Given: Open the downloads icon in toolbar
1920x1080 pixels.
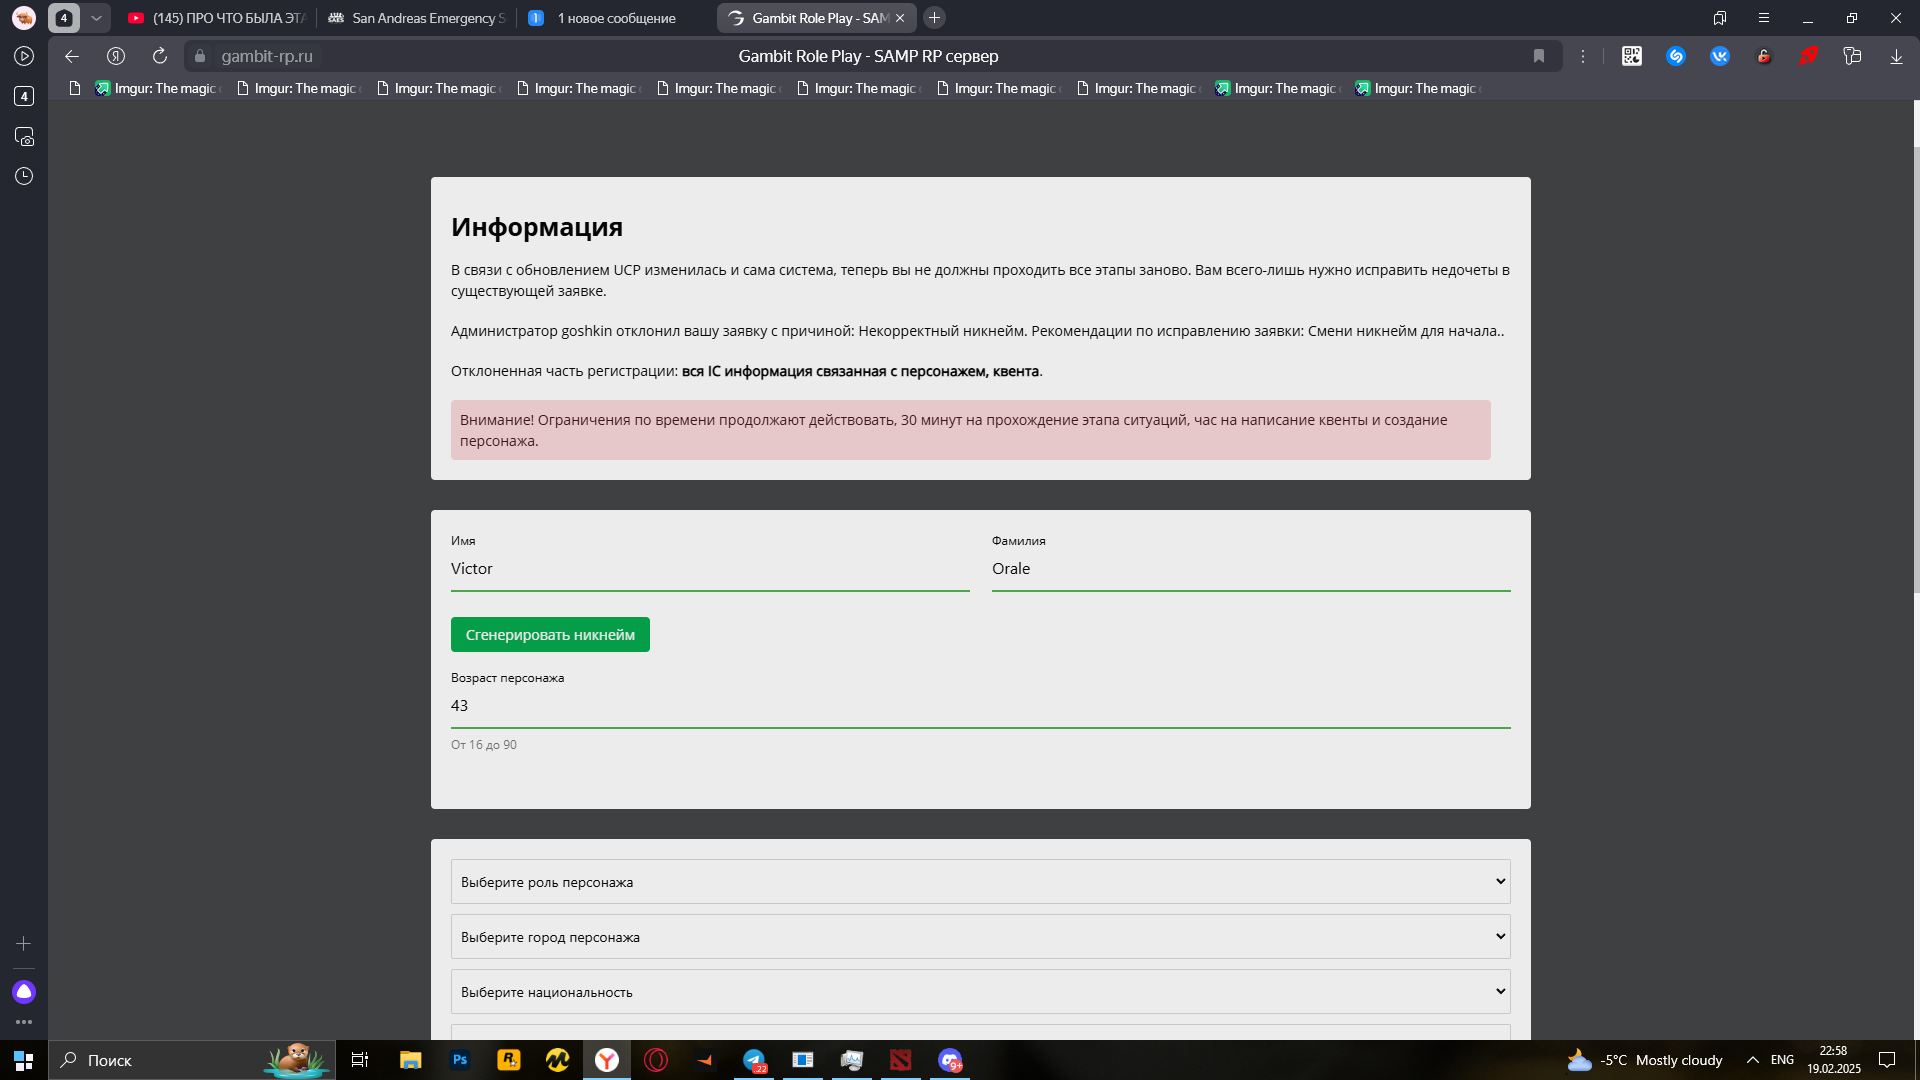Looking at the screenshot, I should [x=1896, y=56].
